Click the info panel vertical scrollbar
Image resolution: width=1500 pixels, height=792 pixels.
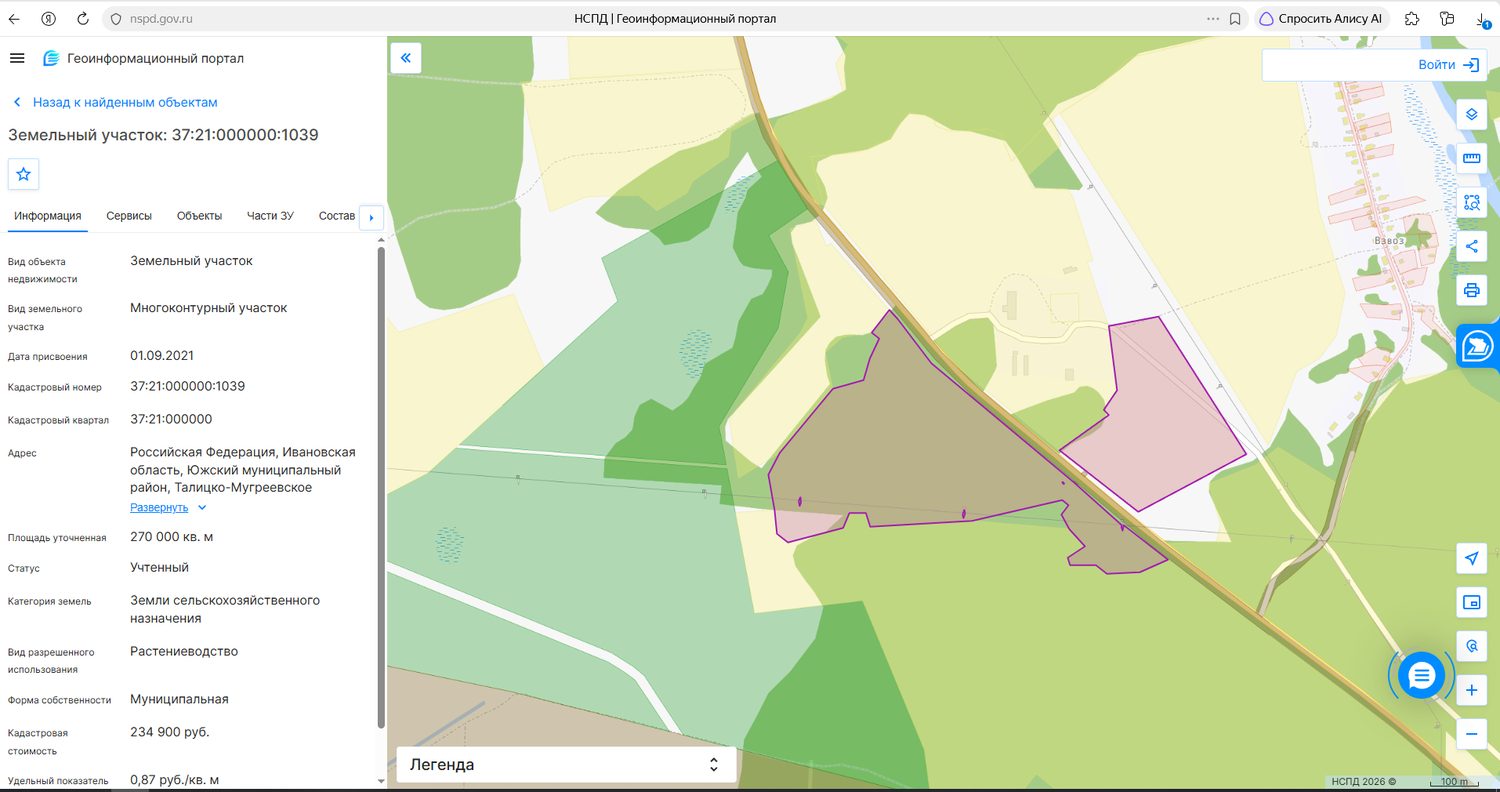[380, 487]
